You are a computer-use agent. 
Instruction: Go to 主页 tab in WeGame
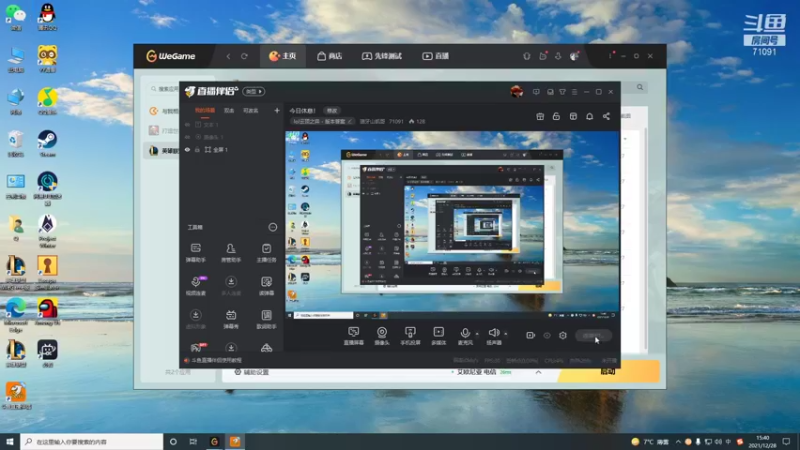click(x=283, y=56)
